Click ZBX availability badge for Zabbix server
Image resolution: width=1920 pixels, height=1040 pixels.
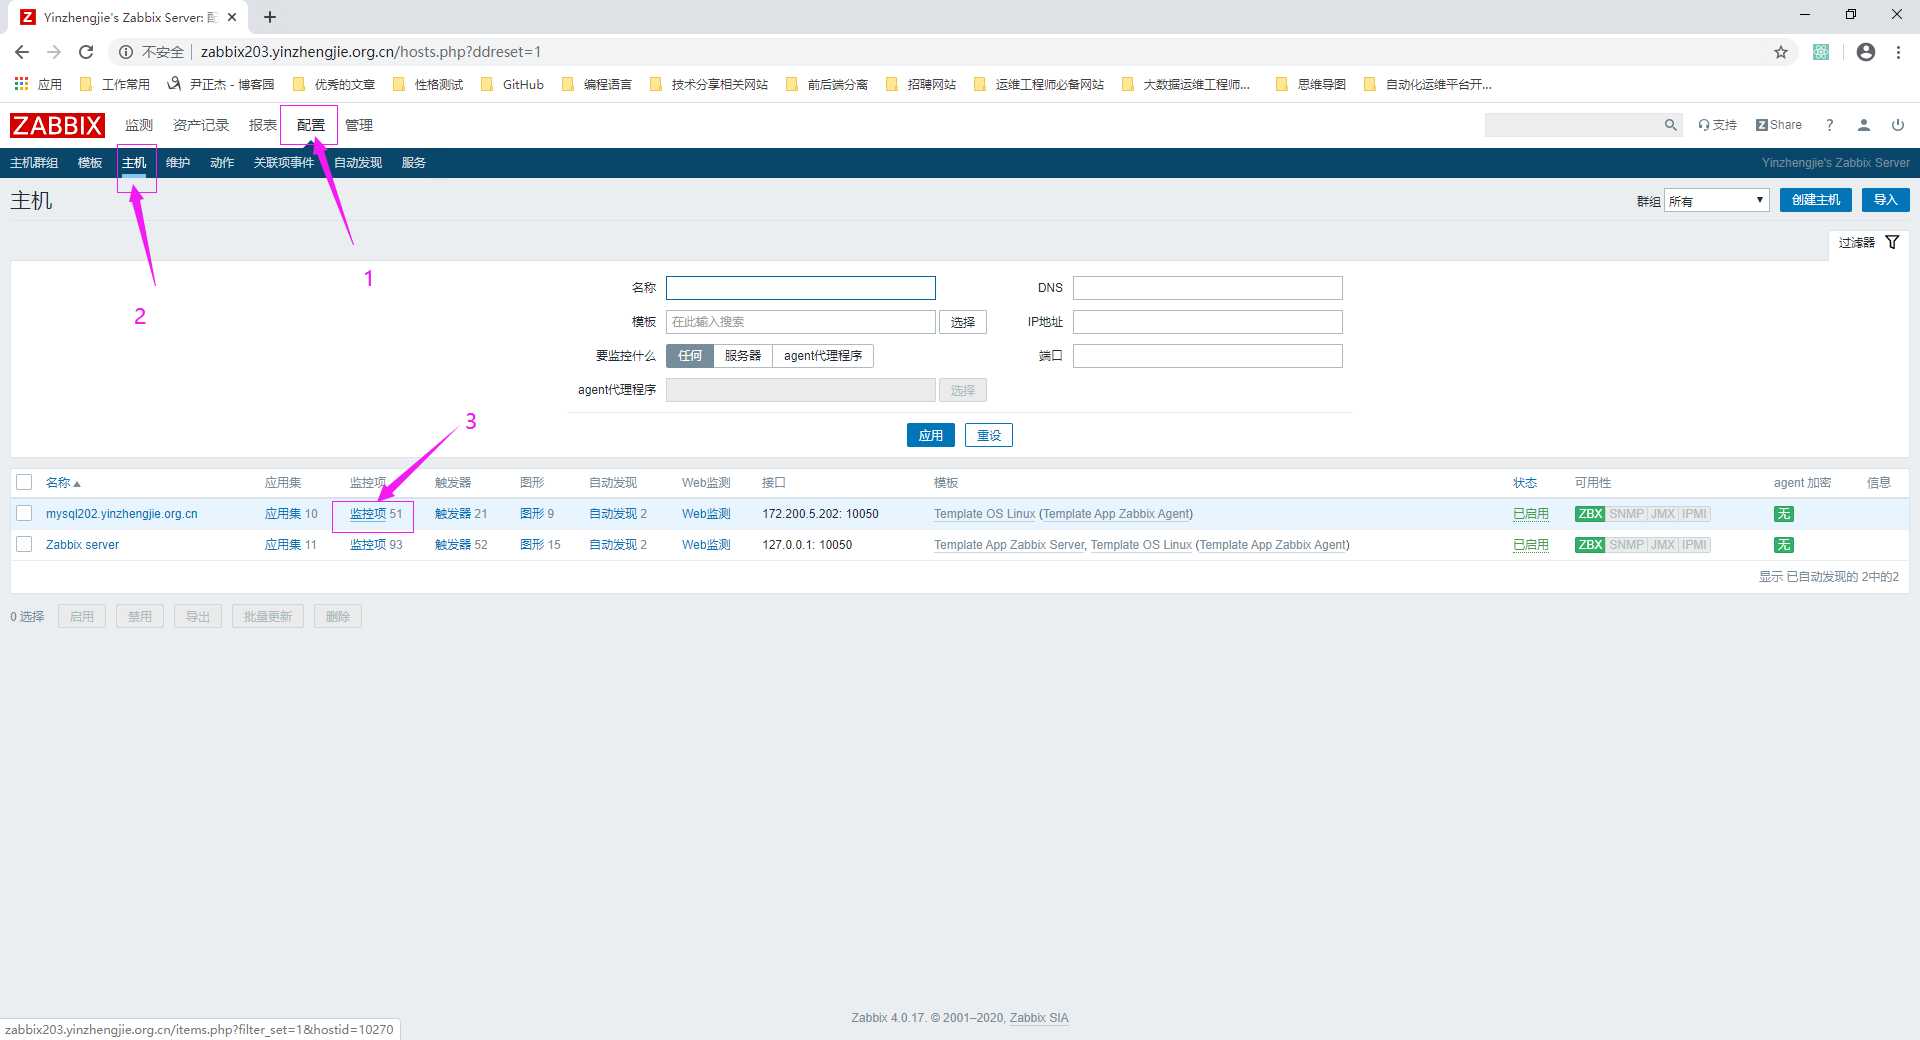pos(1590,545)
